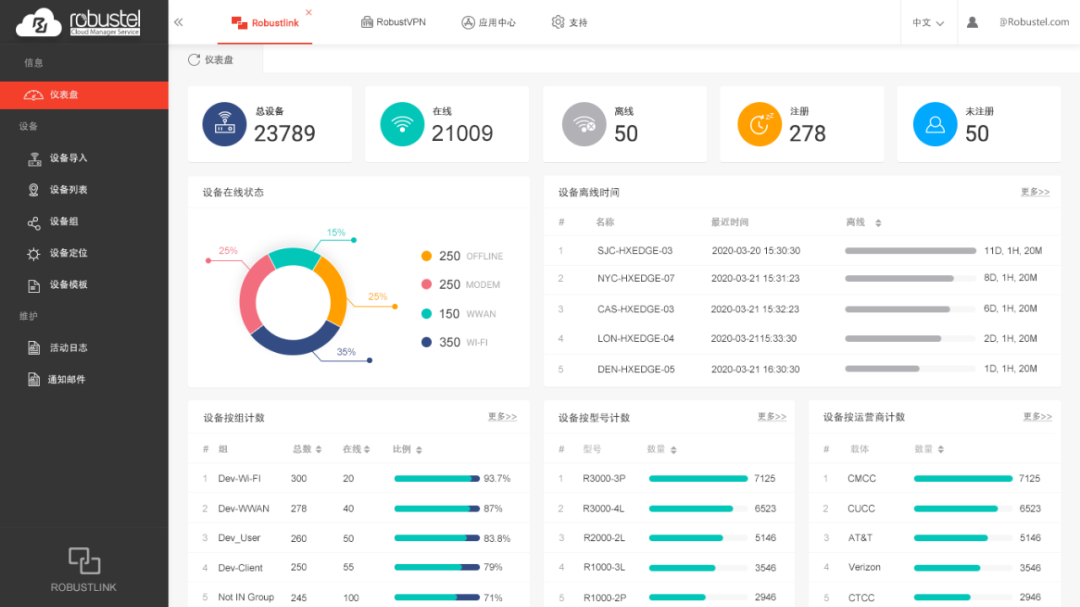
Task: Select the SJC-HXEDGE-03 device row
Action: click(x=635, y=251)
